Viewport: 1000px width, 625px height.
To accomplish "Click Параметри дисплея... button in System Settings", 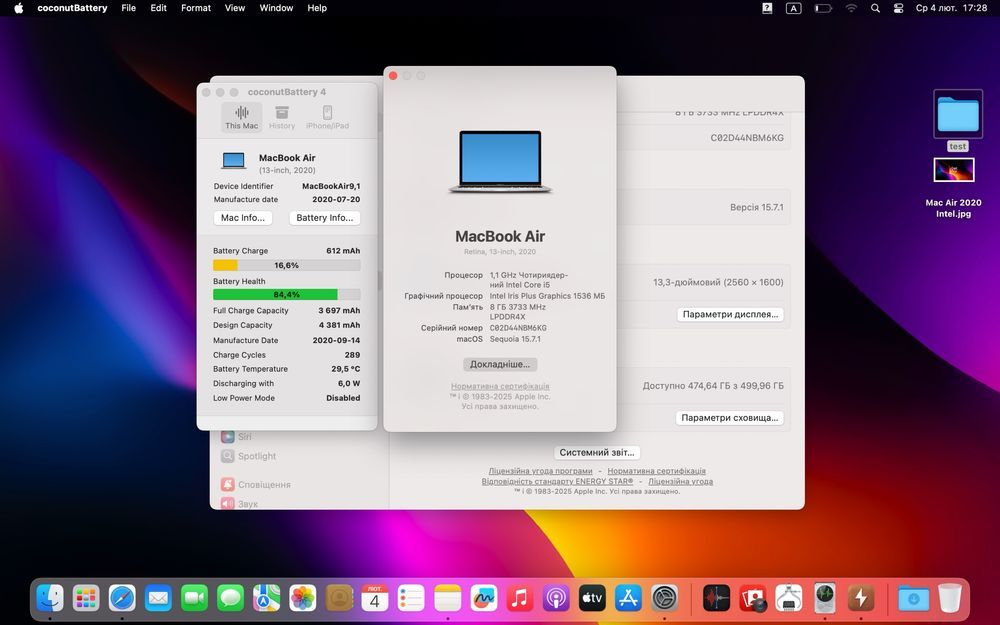I will (730, 314).
